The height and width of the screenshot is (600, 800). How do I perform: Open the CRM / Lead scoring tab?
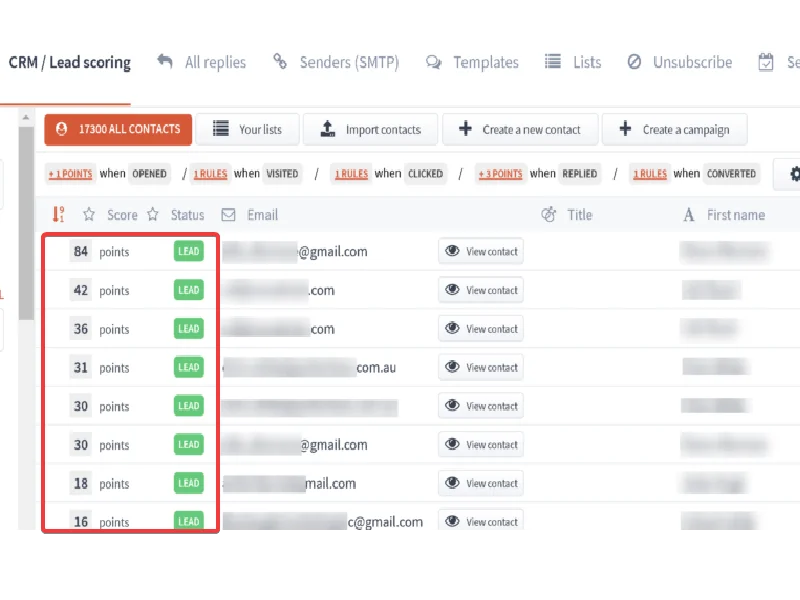[x=69, y=62]
